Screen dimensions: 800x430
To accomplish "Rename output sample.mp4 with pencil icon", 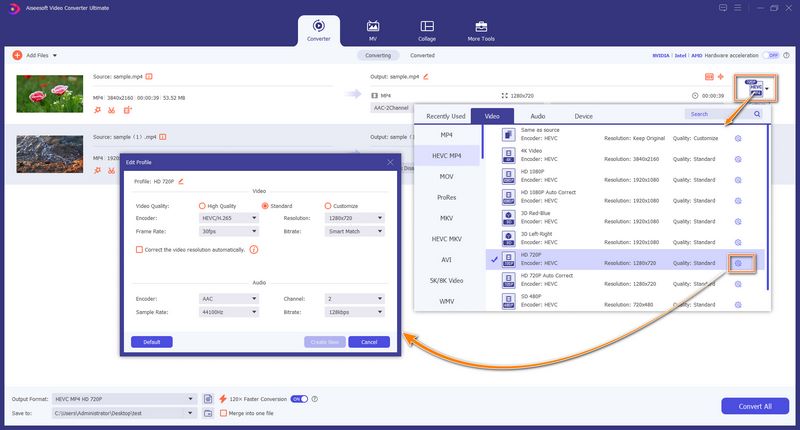I will click(x=426, y=77).
